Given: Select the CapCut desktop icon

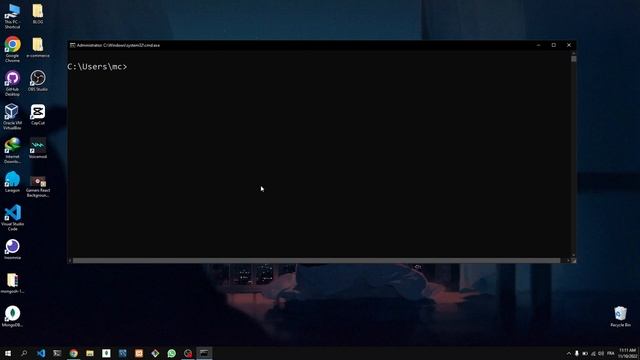Looking at the screenshot, I should tap(38, 114).
